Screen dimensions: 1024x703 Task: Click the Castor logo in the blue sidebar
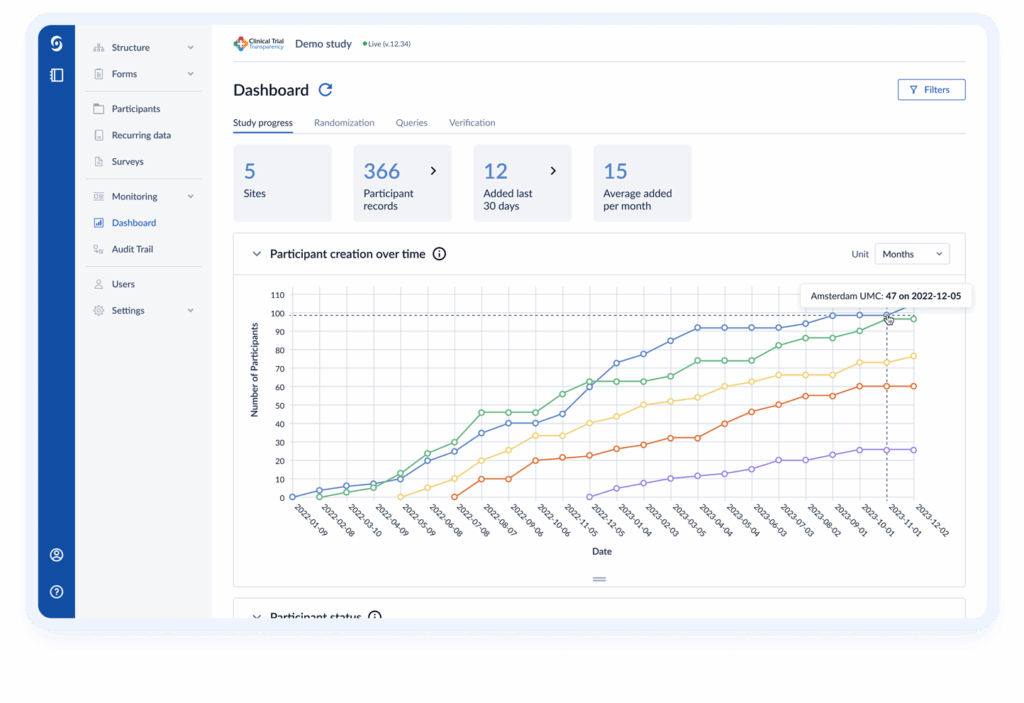point(56,44)
